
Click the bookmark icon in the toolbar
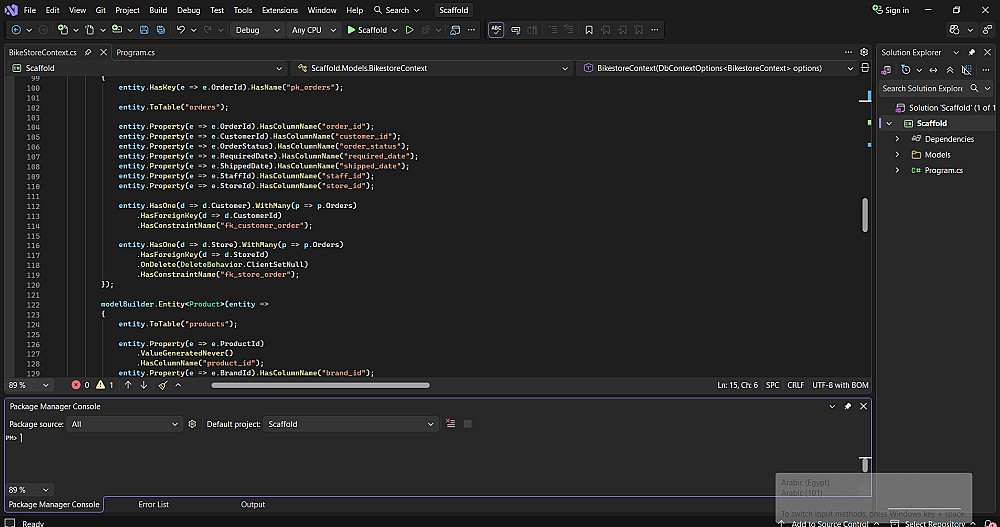[589, 30]
